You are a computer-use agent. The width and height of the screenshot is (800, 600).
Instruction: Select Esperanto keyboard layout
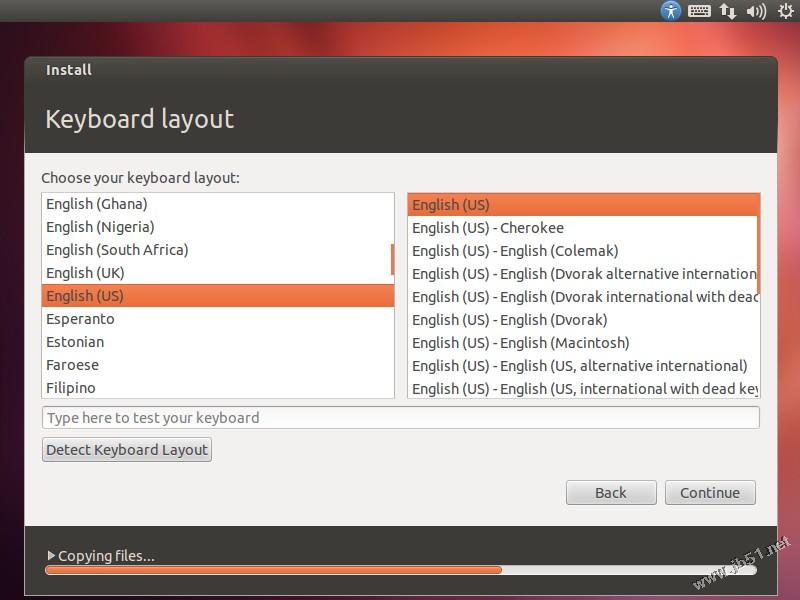tap(218, 319)
